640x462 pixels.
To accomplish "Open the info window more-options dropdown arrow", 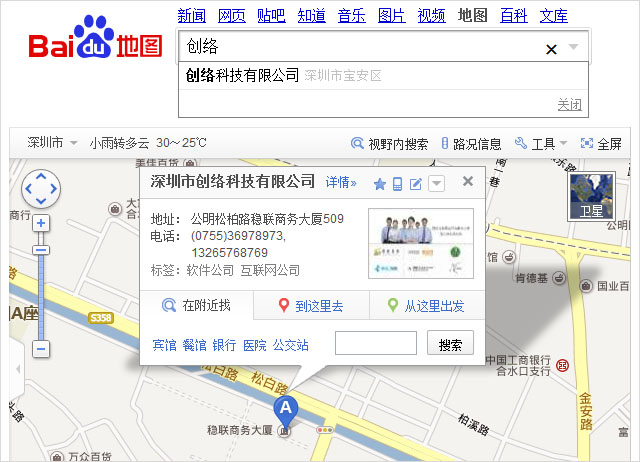I will (x=436, y=183).
